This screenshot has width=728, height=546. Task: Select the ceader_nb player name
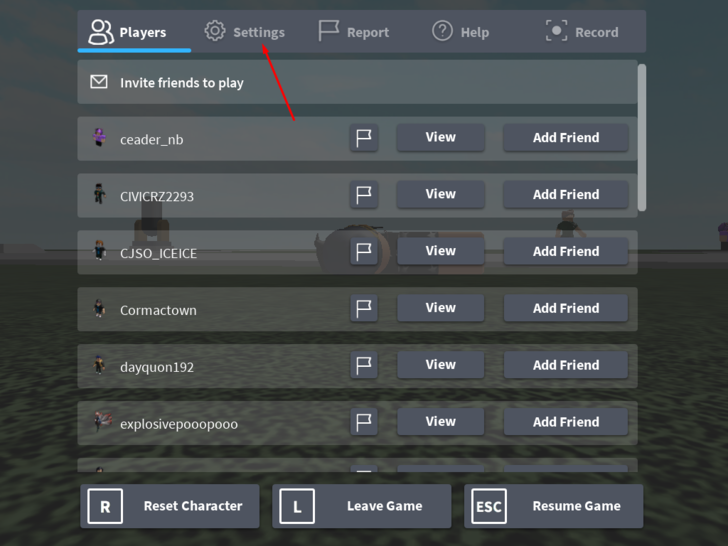[x=151, y=140]
